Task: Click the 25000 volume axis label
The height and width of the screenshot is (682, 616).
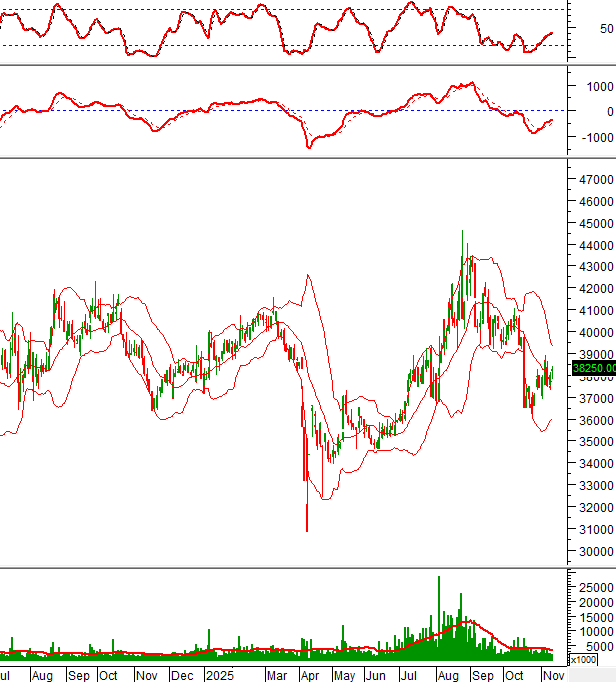Action: coord(594,584)
